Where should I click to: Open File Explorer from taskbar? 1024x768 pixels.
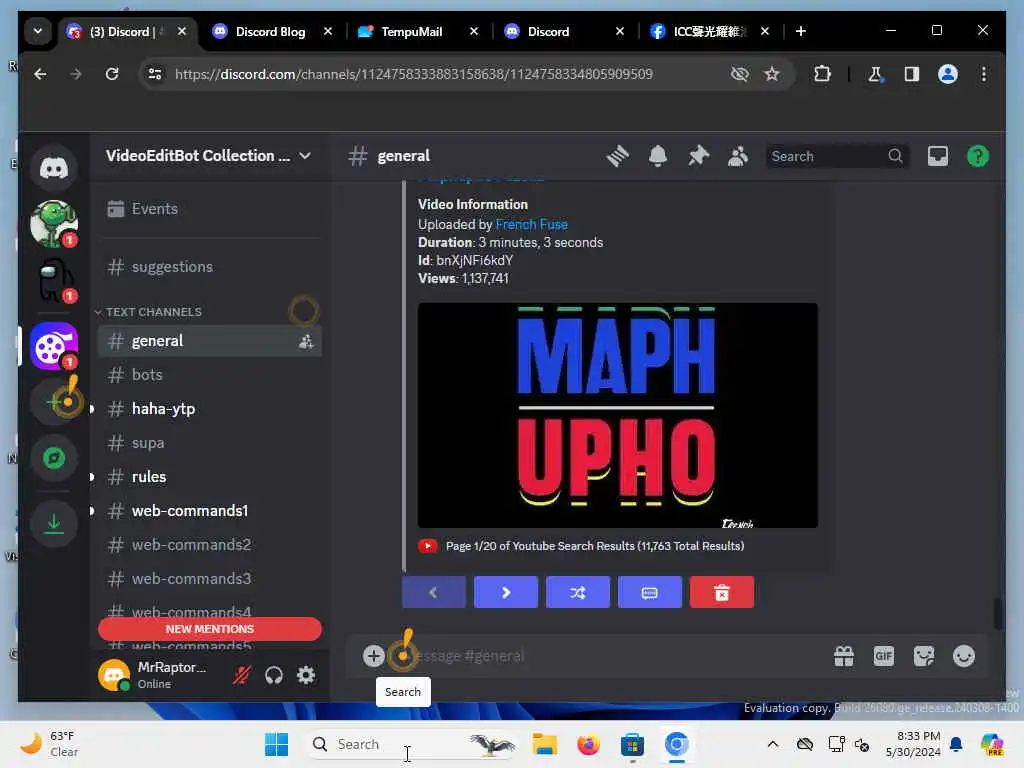[544, 744]
